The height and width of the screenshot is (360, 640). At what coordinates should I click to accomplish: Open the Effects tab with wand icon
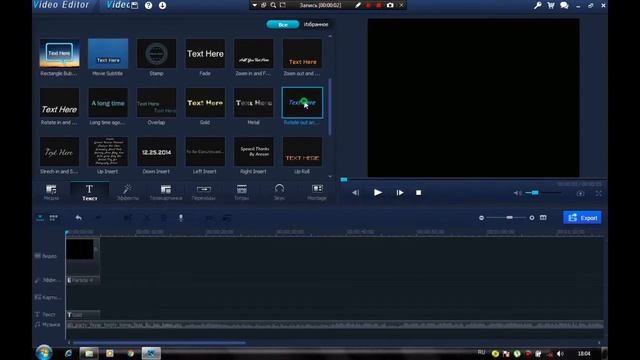click(x=127, y=192)
